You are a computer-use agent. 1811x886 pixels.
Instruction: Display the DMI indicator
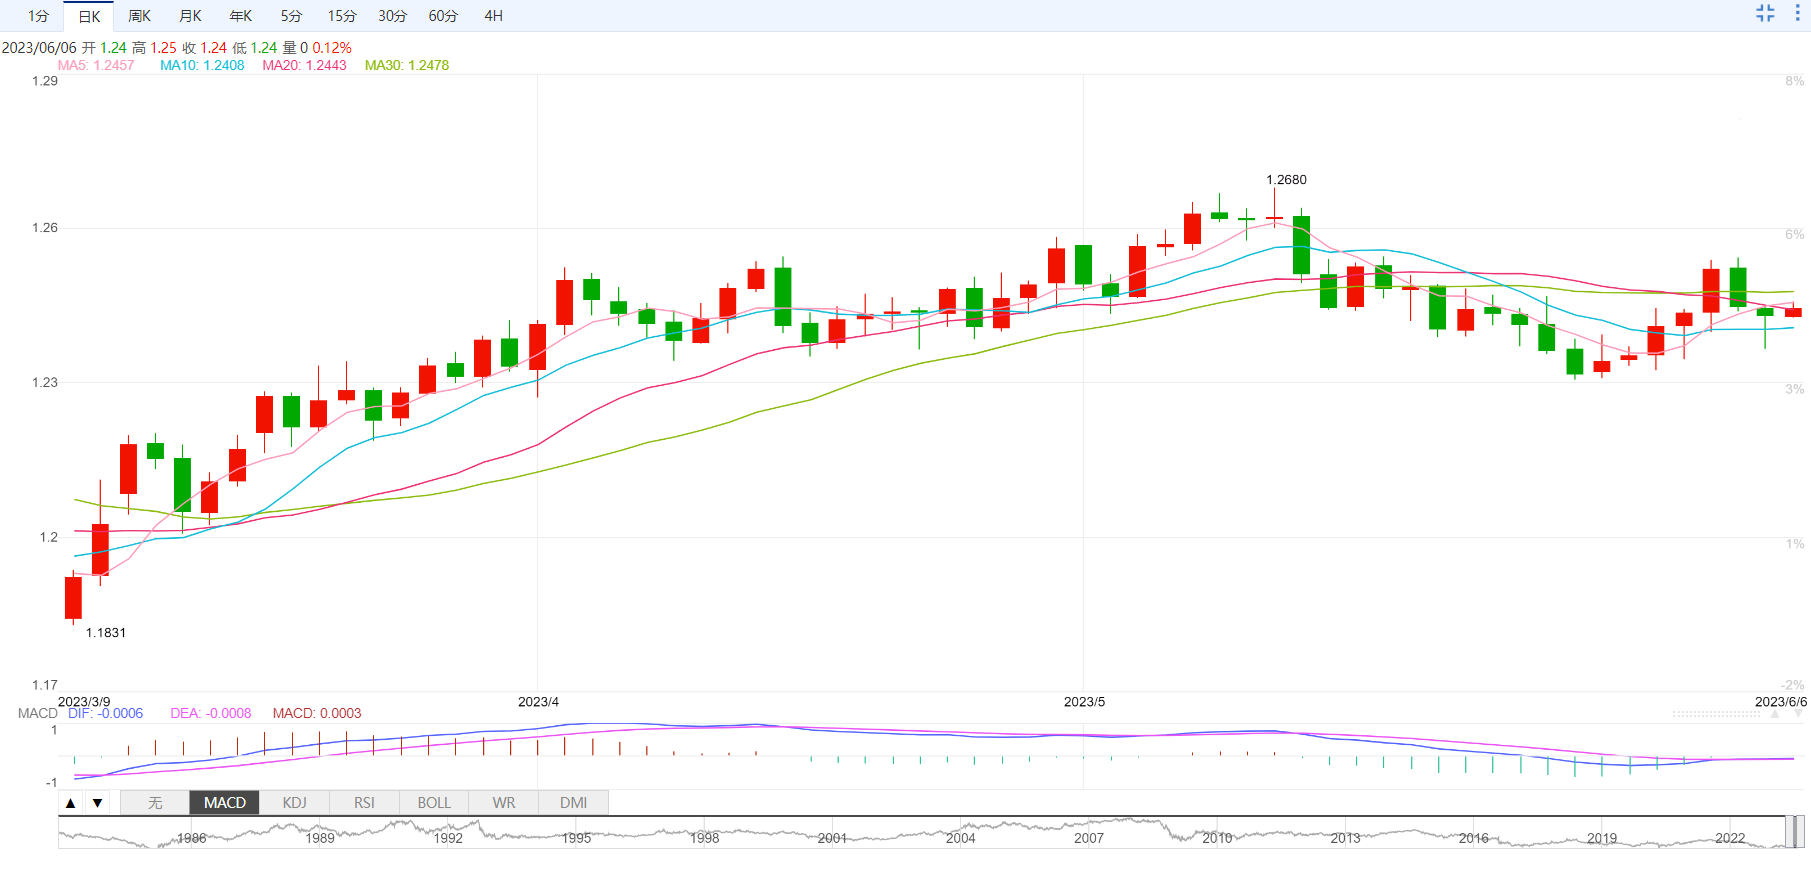click(x=574, y=803)
